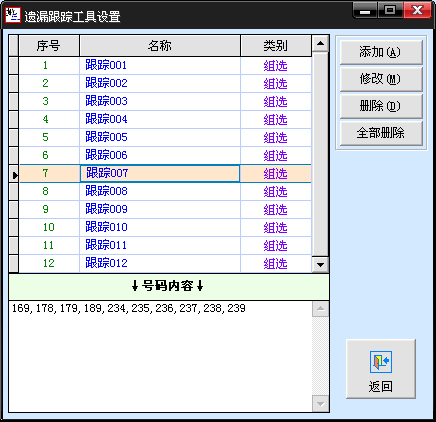This screenshot has width=436, height=422.
Task: Click the 组选 cell in row 9
Action: pos(276,209)
